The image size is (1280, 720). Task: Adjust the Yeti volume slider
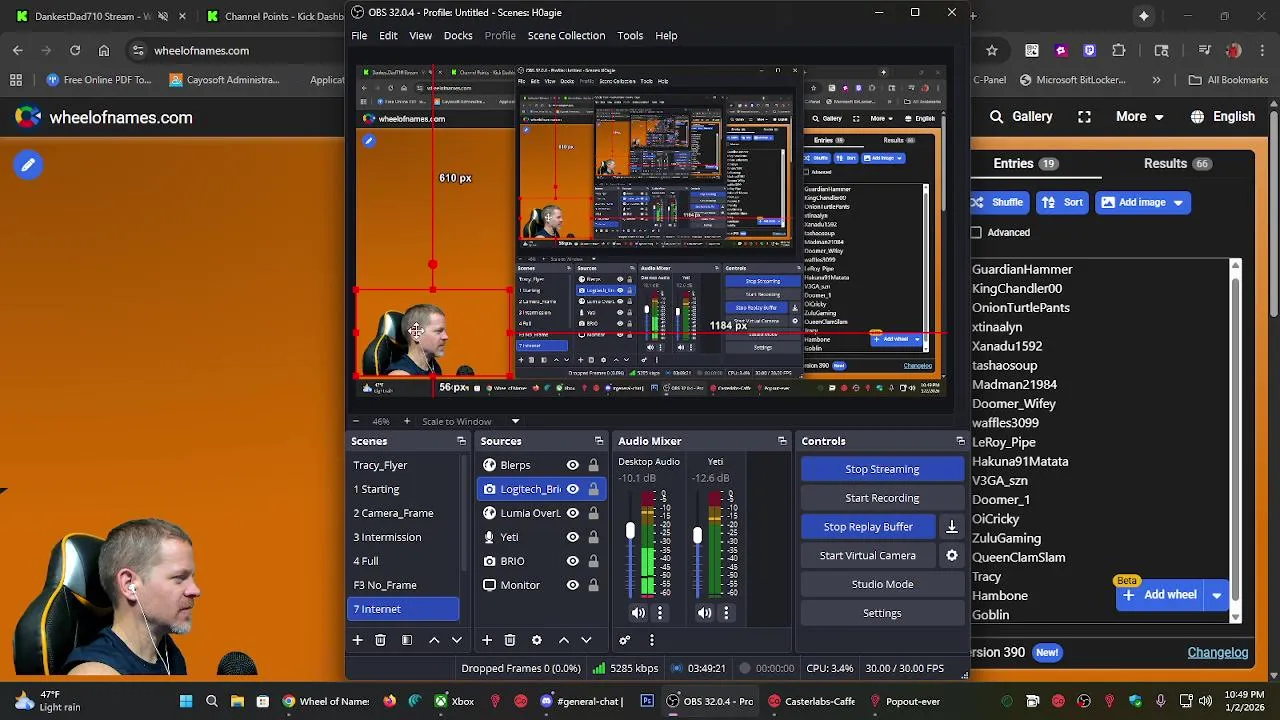(697, 536)
